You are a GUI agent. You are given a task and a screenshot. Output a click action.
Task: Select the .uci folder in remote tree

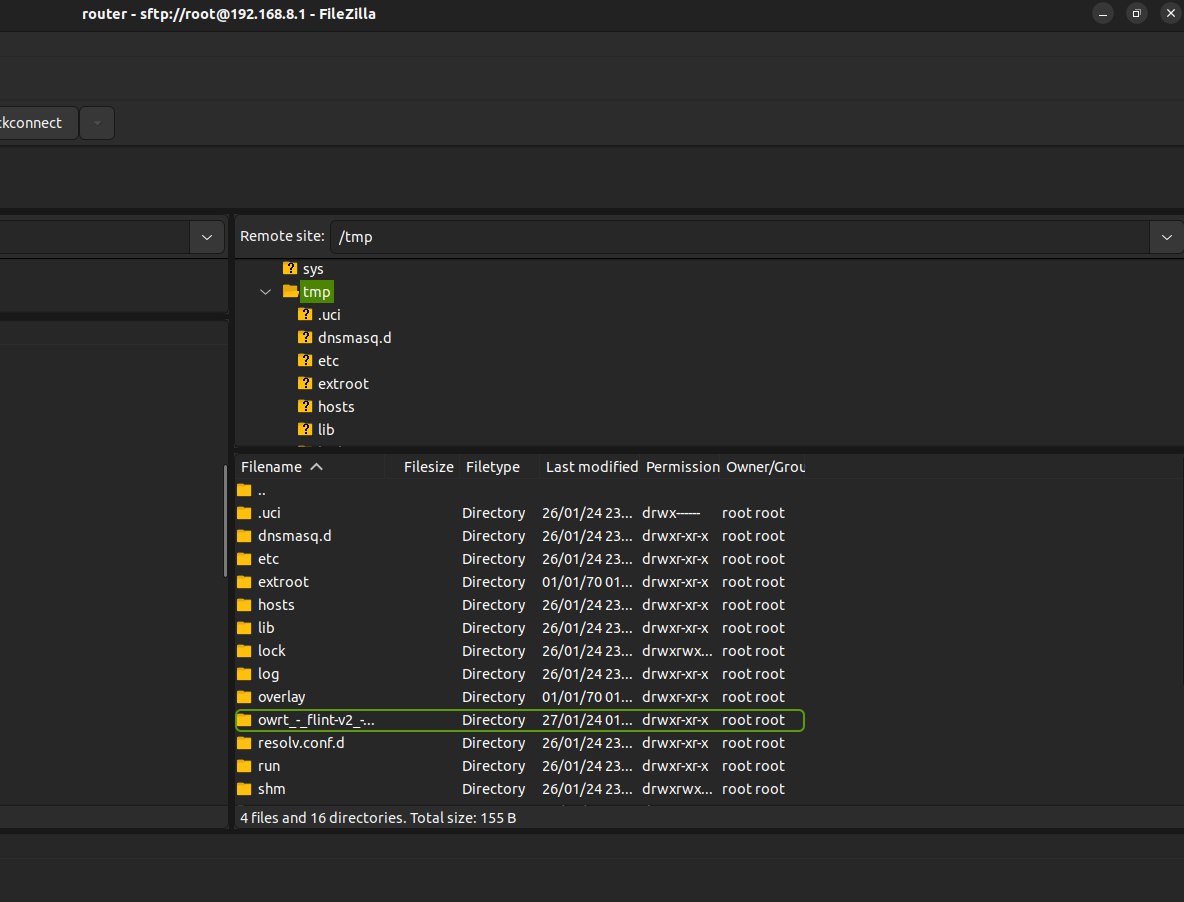(329, 314)
